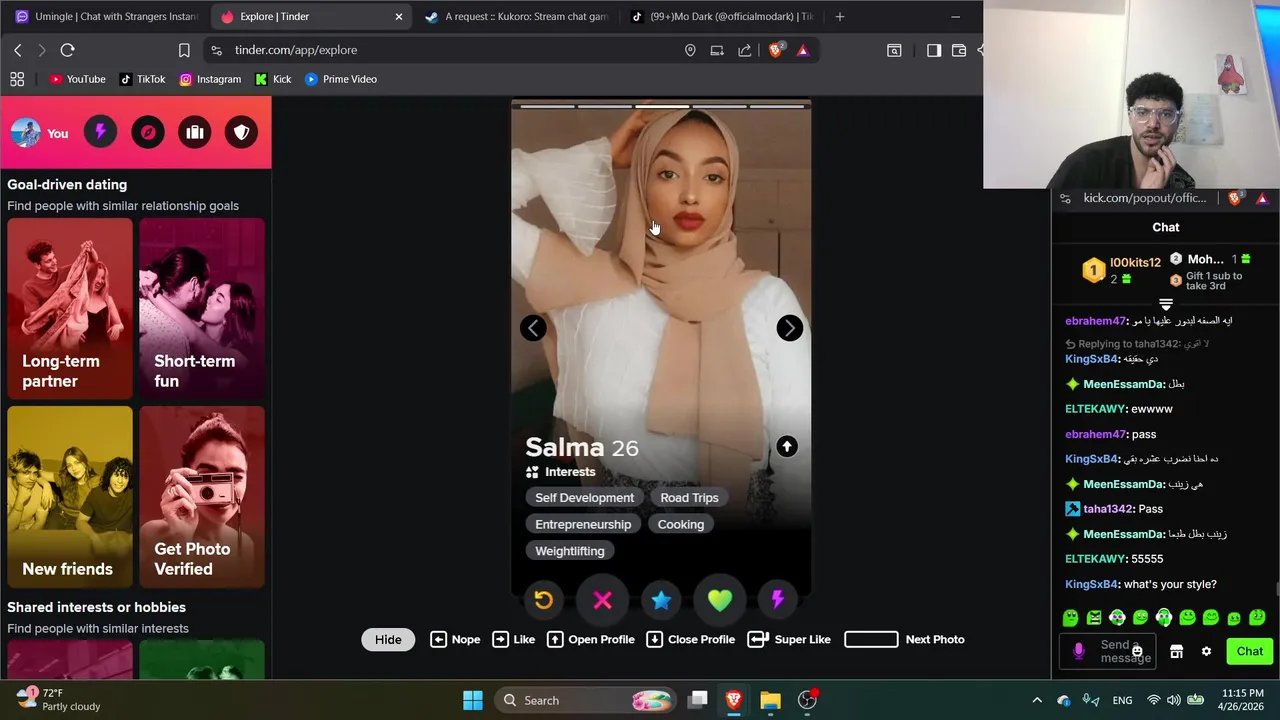Open the purple lightning icon in Tinder header
The width and height of the screenshot is (1280, 720).
coord(100,132)
